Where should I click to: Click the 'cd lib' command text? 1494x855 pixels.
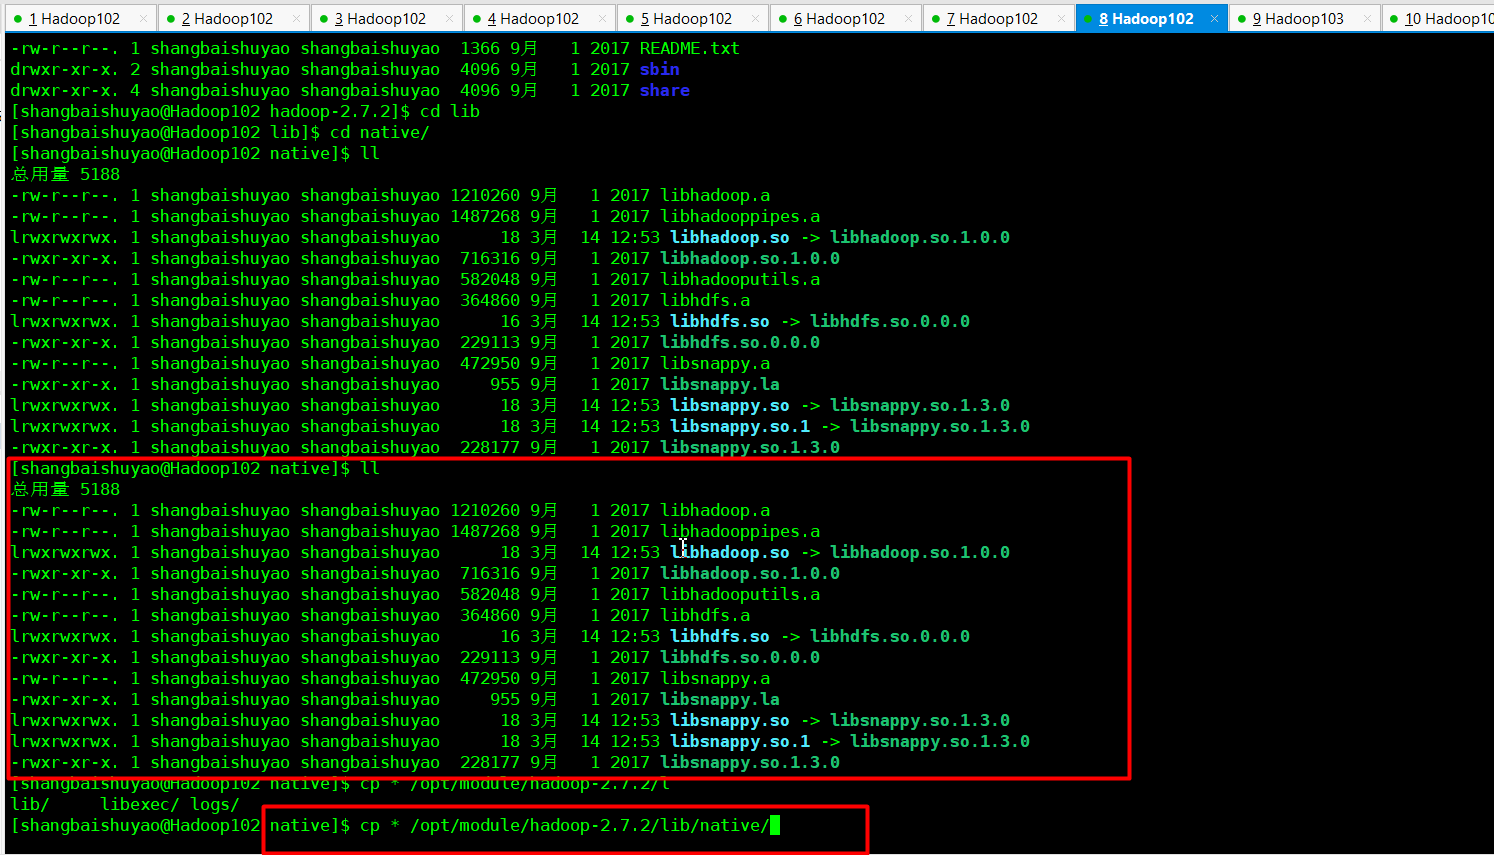(450, 111)
